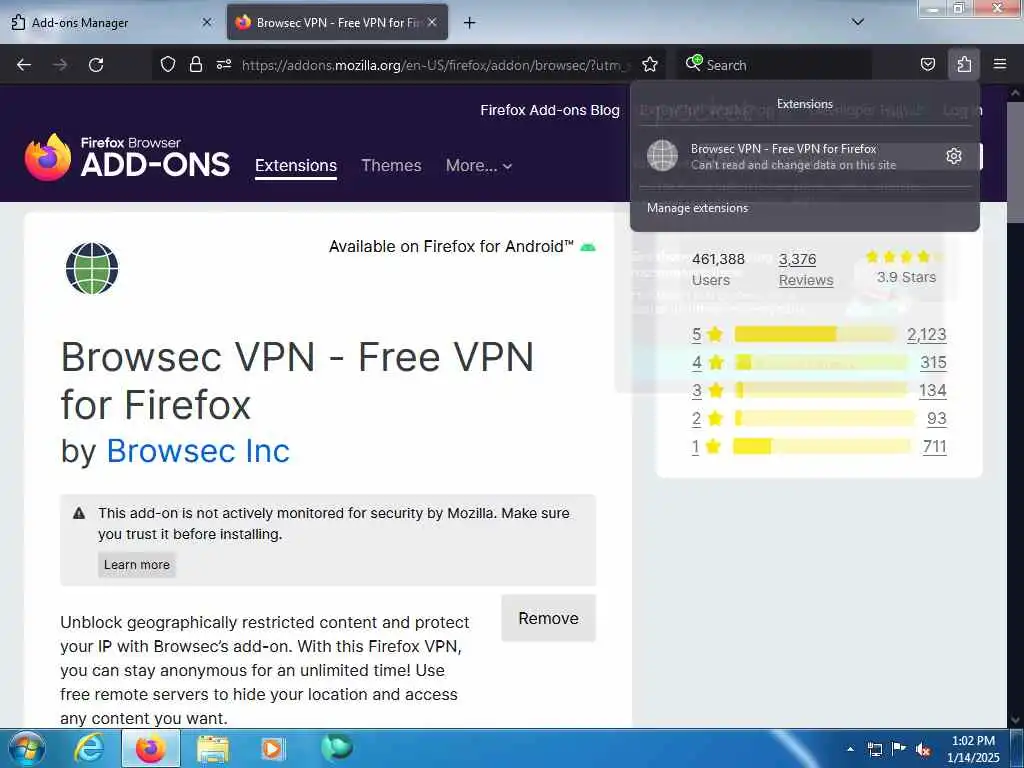Open the Windows Start menu

point(25,749)
